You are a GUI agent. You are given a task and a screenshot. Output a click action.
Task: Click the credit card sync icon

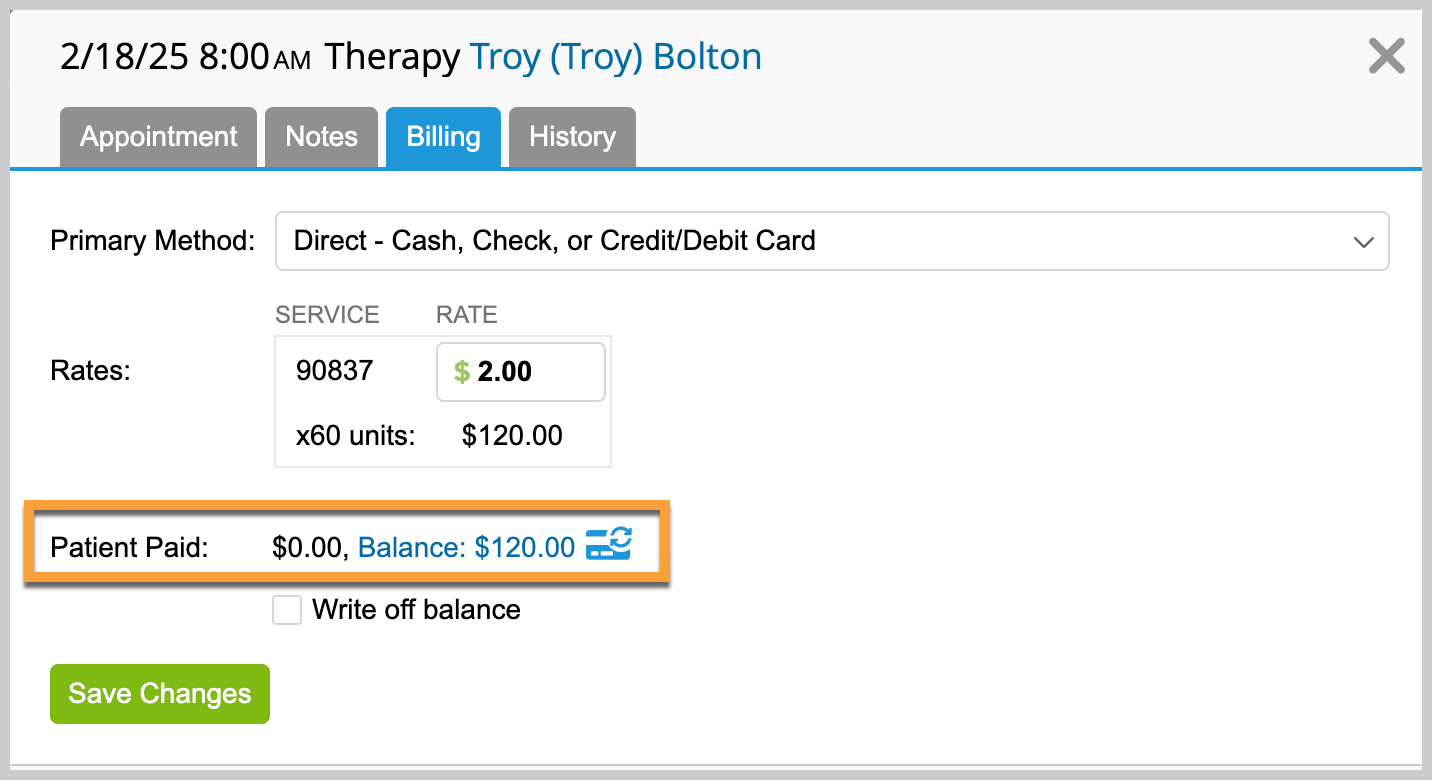[x=608, y=545]
